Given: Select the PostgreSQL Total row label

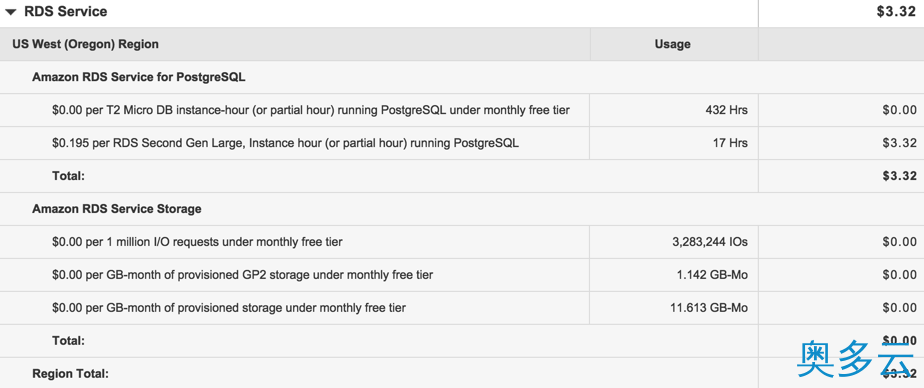Looking at the screenshot, I should click(68, 176).
